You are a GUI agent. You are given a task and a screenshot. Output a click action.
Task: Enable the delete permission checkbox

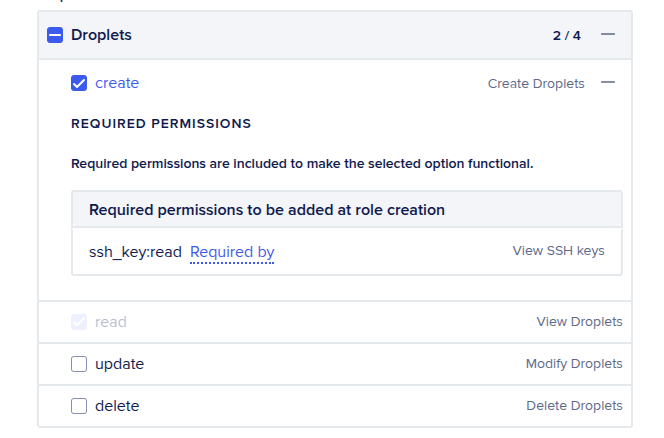point(79,406)
